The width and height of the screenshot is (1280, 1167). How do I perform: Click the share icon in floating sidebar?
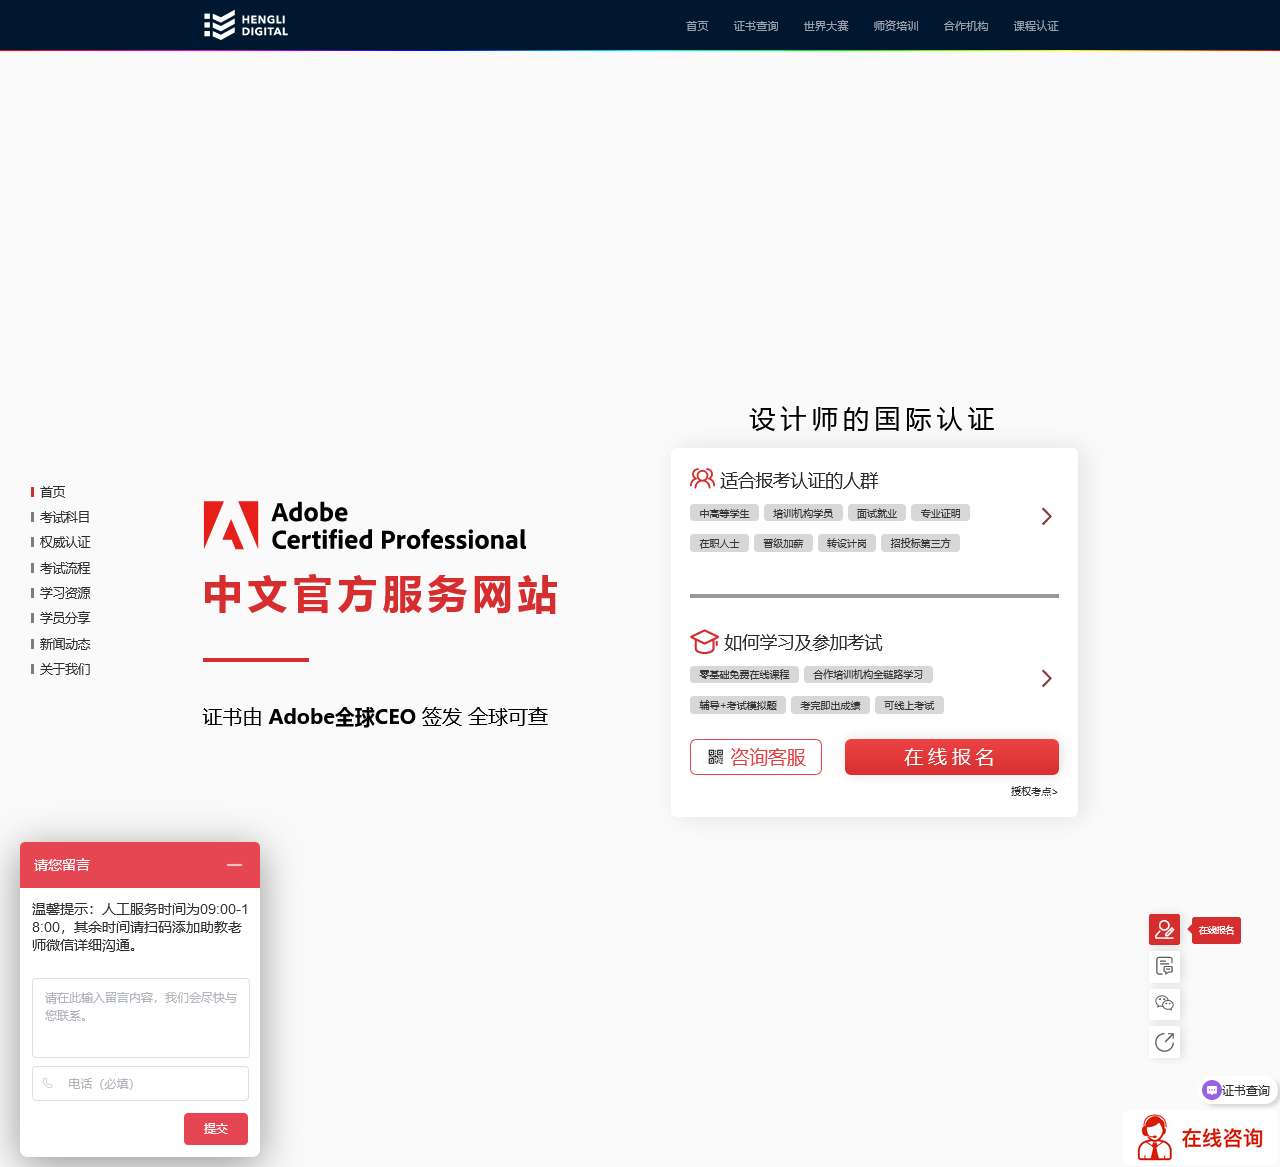[1164, 1042]
